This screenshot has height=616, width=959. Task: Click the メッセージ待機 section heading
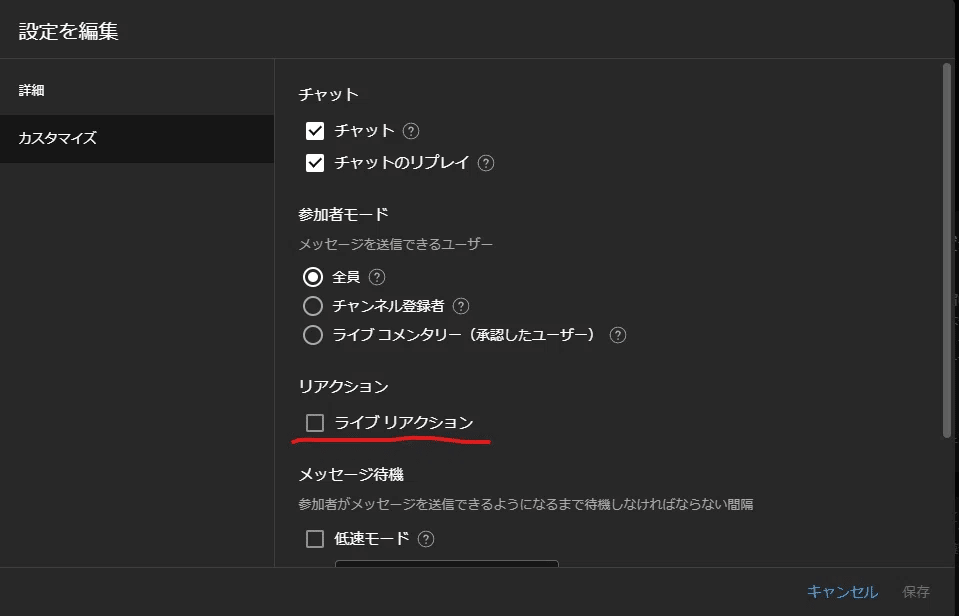351,475
